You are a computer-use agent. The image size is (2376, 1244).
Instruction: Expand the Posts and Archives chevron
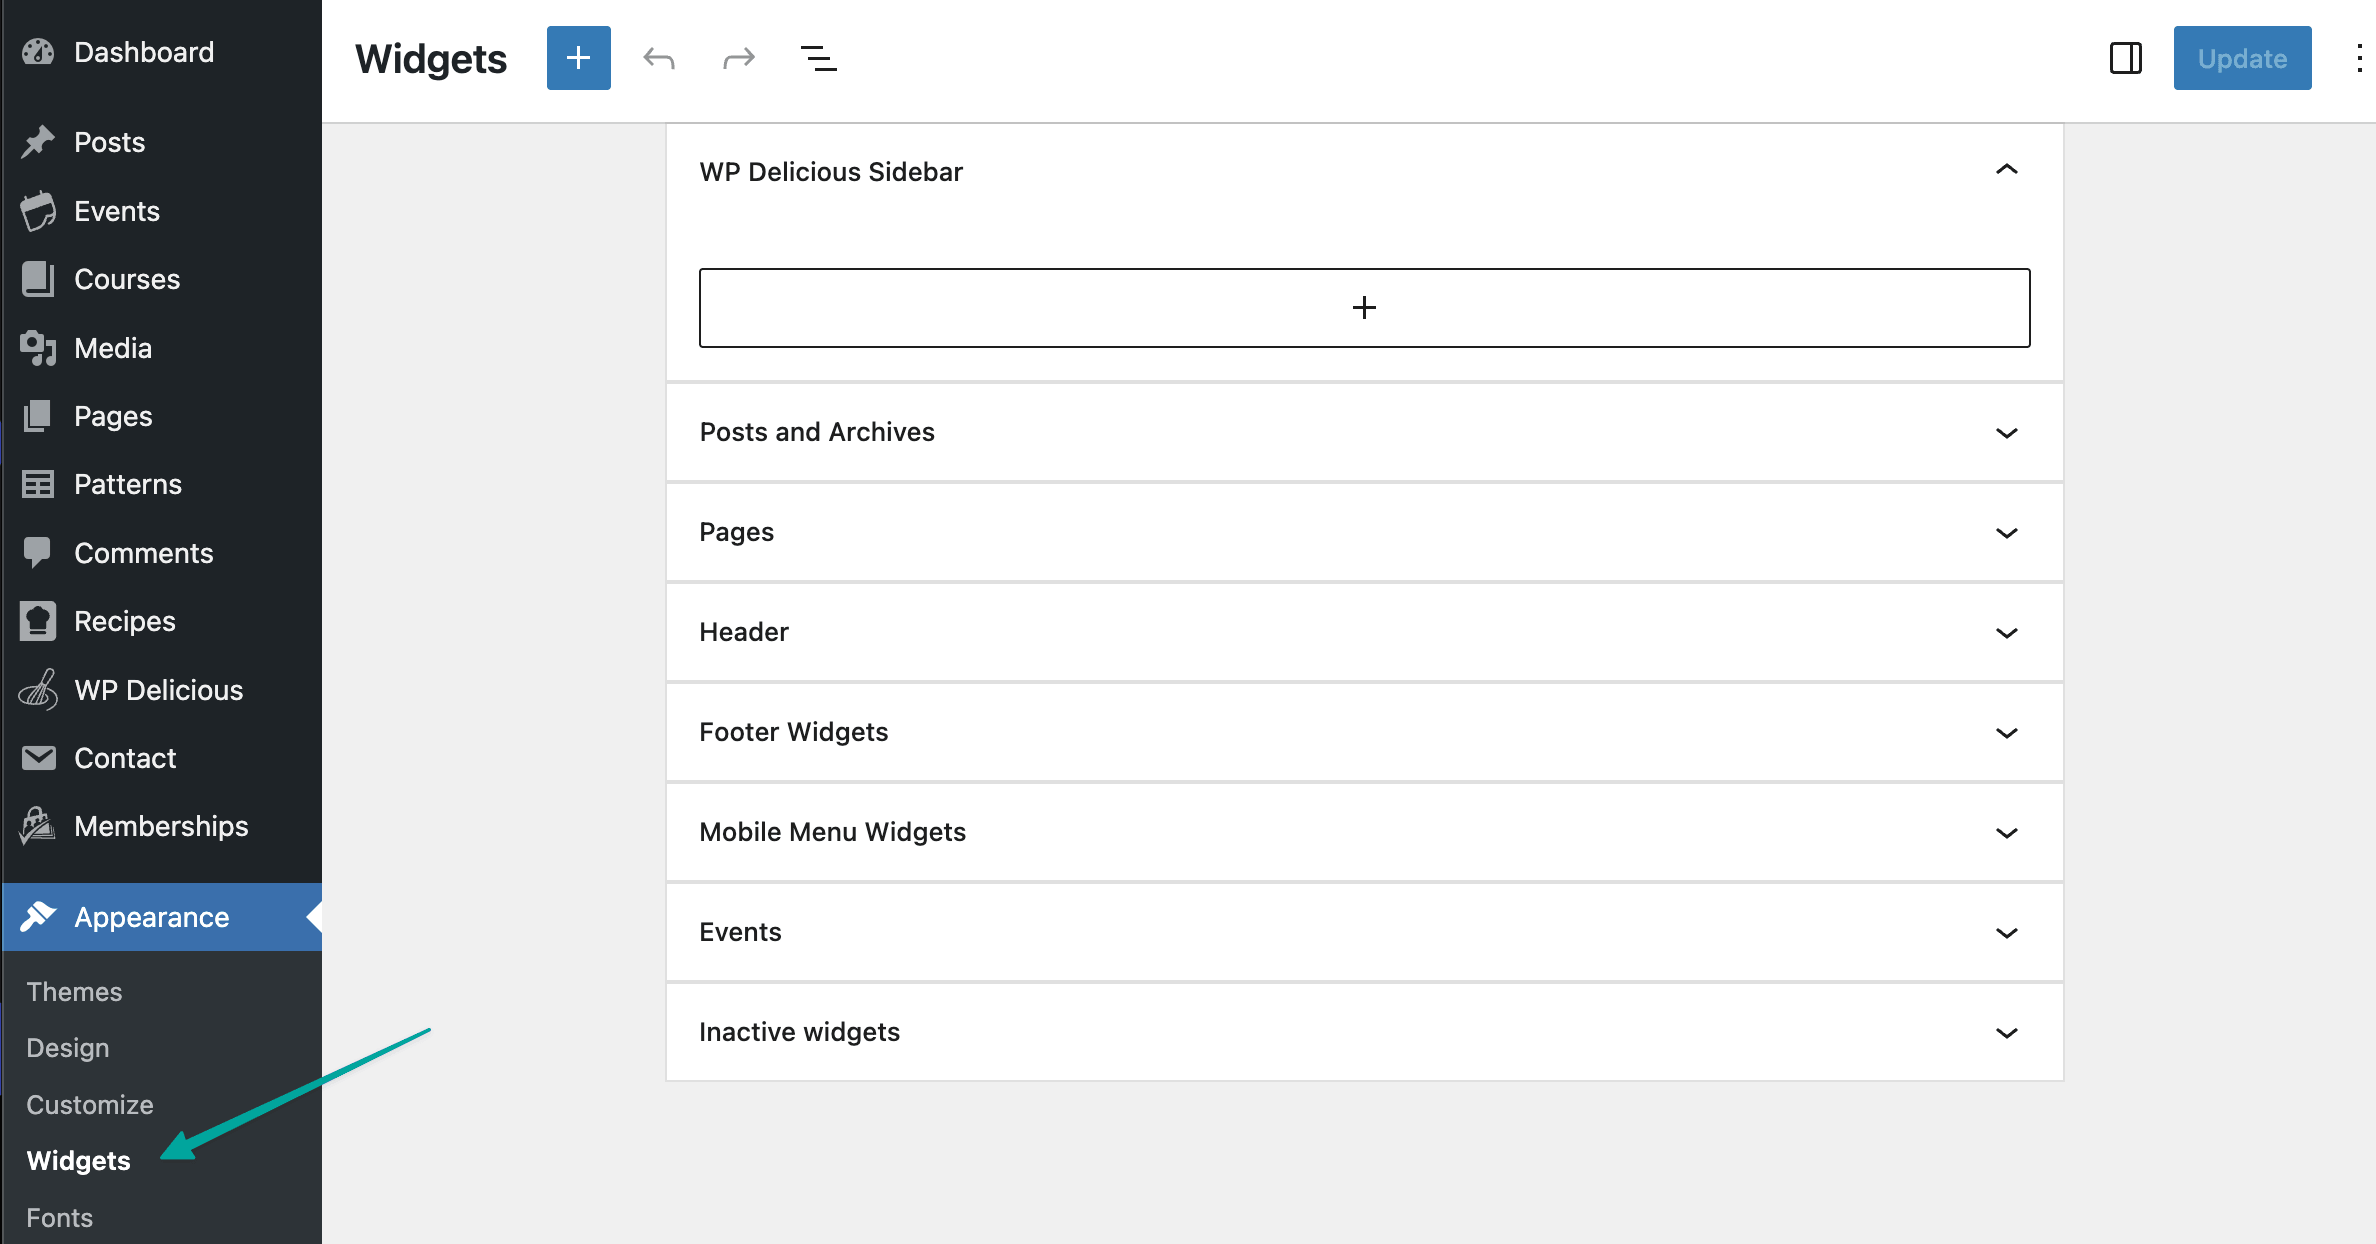(x=2006, y=433)
